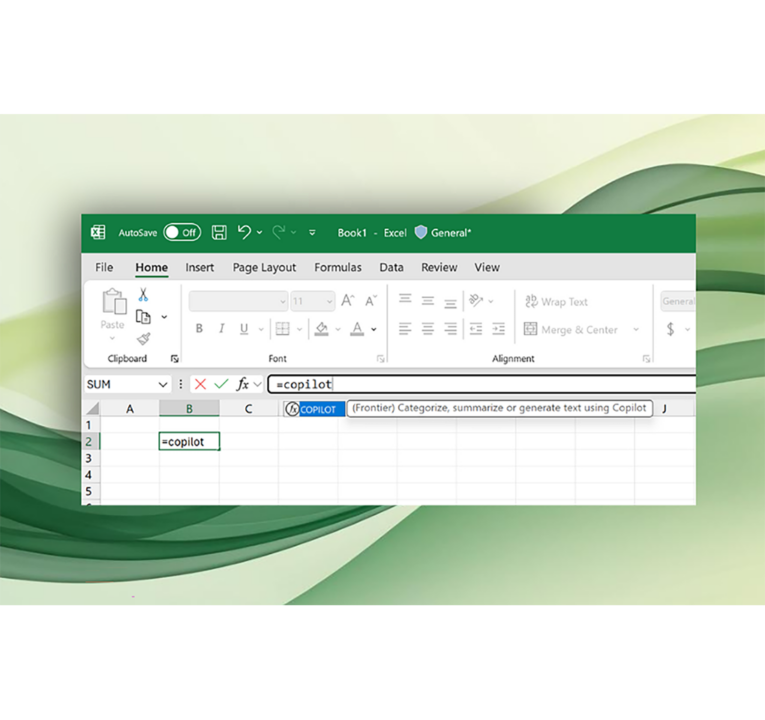Open the Copy options dropdown arrow
The height and width of the screenshot is (720, 765).
tap(164, 317)
